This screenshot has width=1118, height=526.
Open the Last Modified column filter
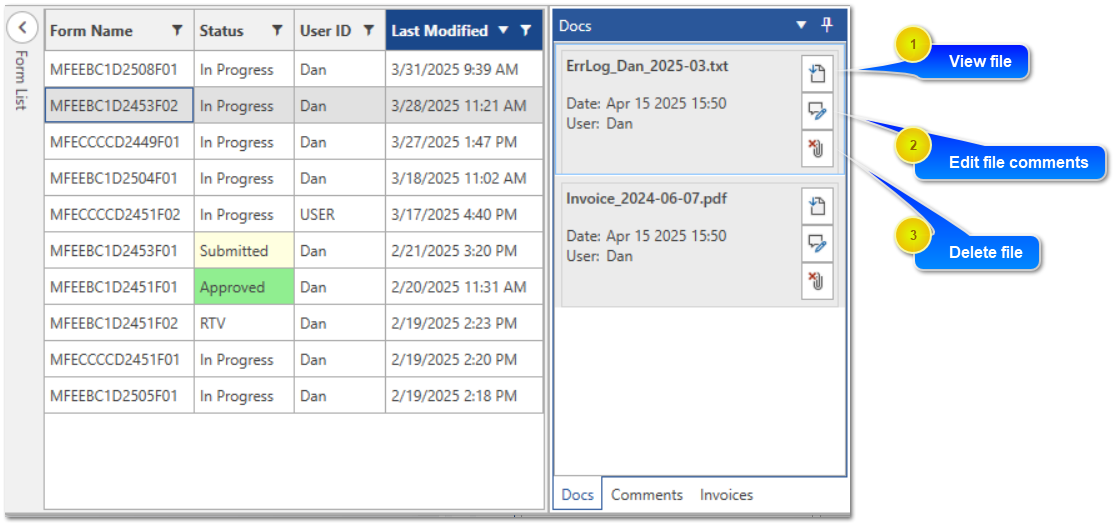coord(525,30)
